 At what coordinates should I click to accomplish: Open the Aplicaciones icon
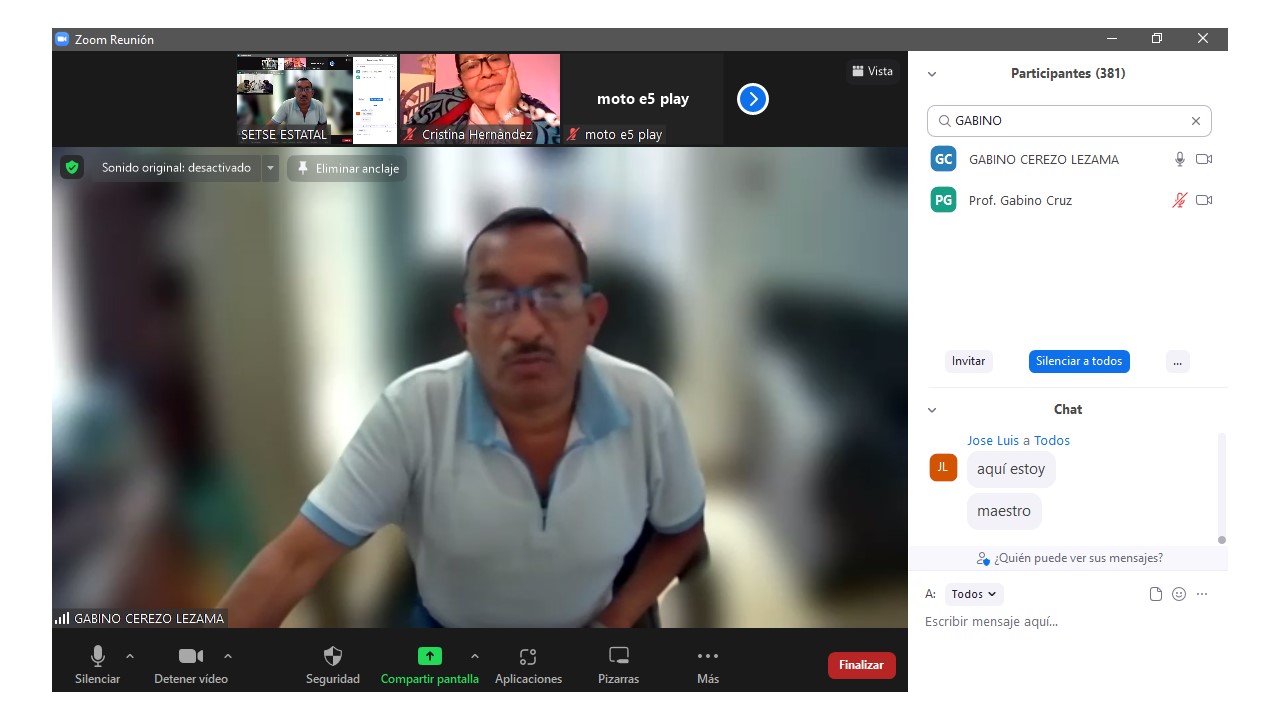[528, 656]
